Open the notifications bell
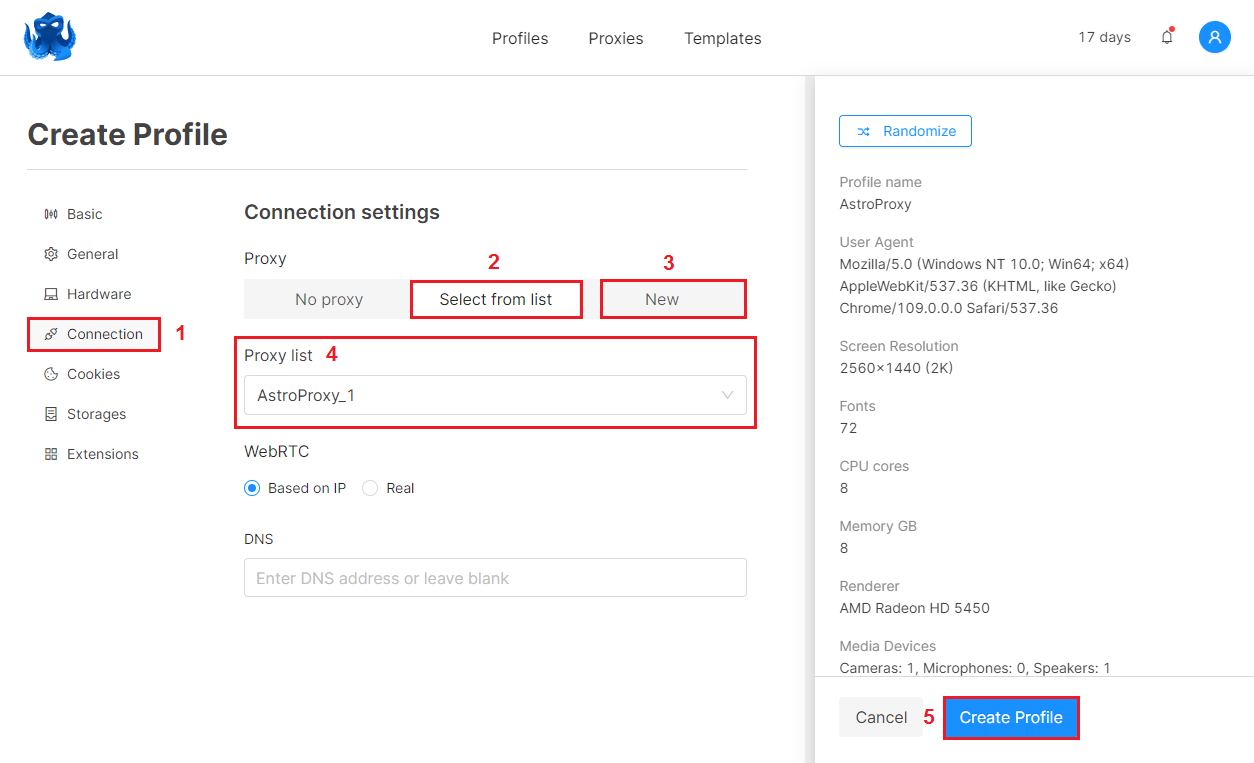 pos(1167,37)
